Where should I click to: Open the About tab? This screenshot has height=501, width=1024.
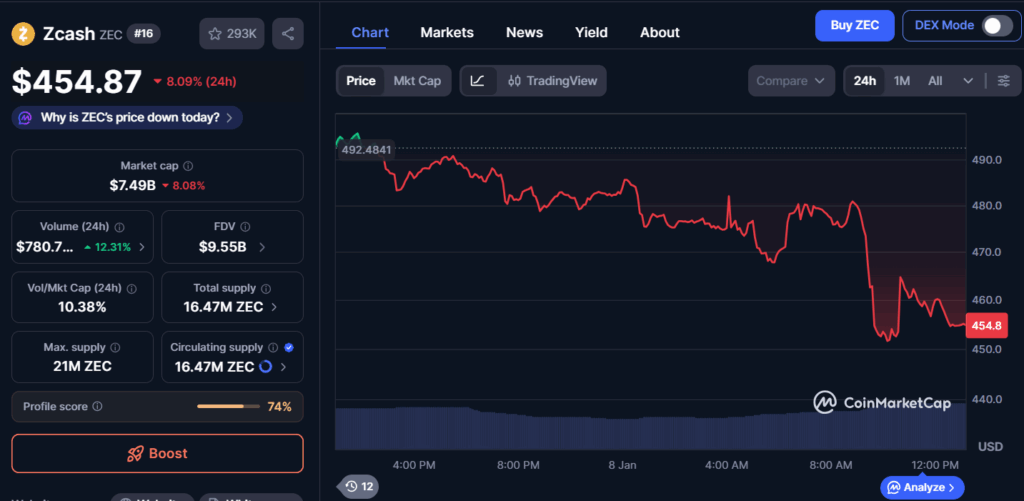click(x=660, y=33)
